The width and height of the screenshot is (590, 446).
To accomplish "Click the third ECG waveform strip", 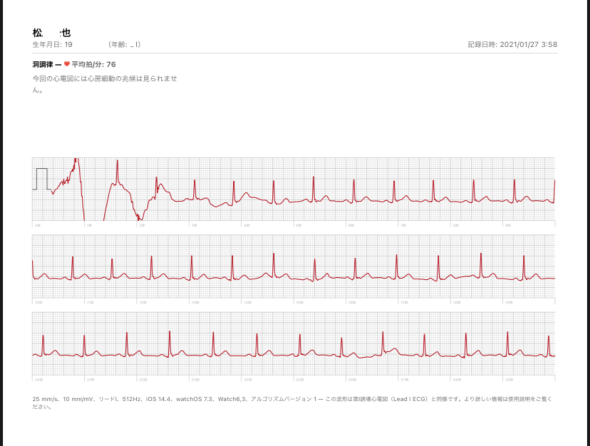I will (293, 344).
